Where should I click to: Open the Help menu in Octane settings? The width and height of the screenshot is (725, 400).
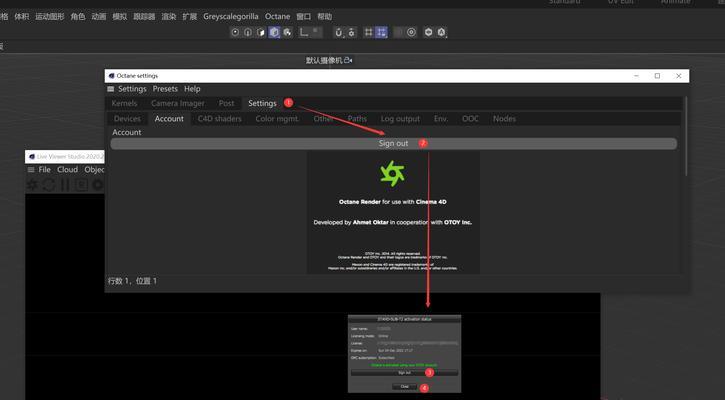(192, 89)
